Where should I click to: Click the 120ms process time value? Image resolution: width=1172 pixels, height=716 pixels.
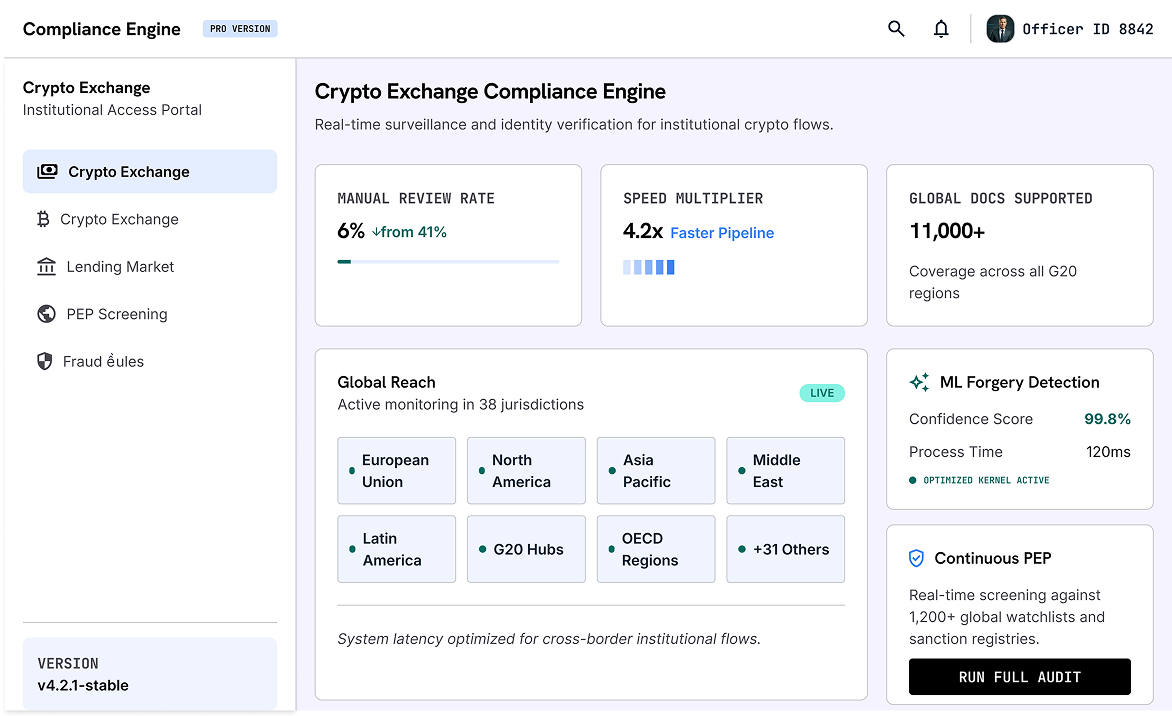(1108, 452)
